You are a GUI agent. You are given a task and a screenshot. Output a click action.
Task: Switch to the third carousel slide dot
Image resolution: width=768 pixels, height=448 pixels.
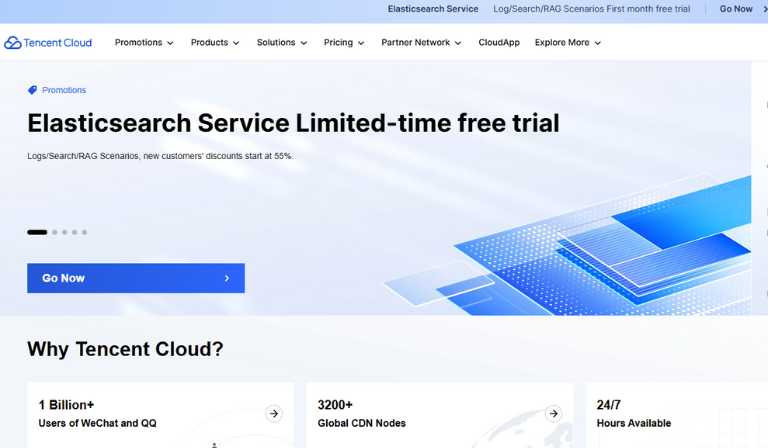pyautogui.click(x=65, y=233)
